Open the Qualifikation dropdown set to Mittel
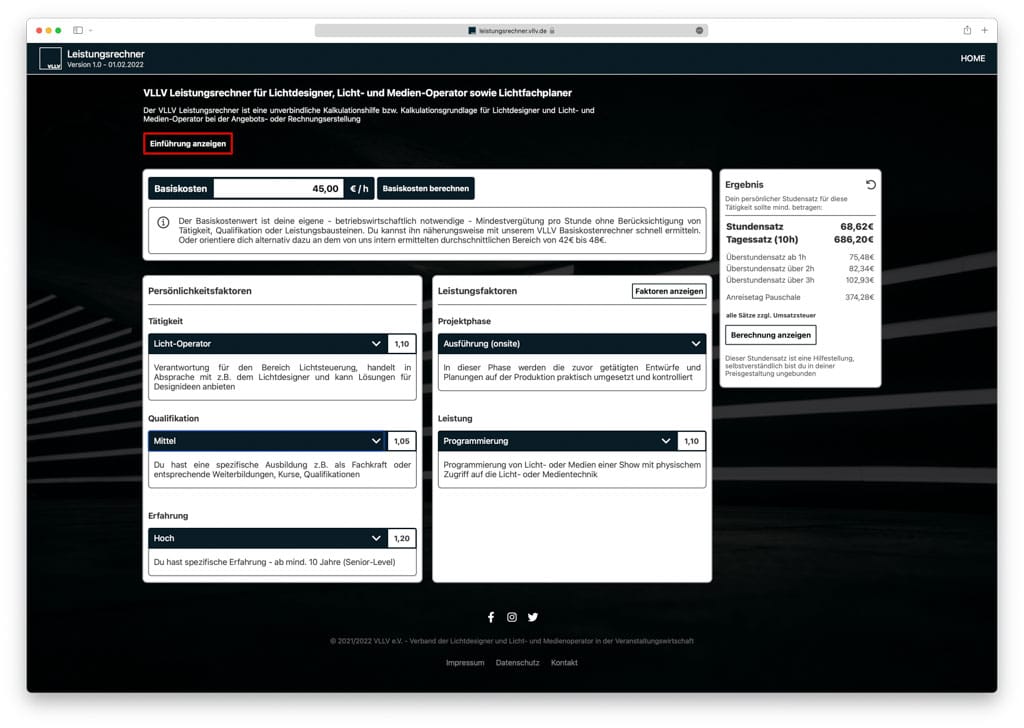 (x=266, y=441)
